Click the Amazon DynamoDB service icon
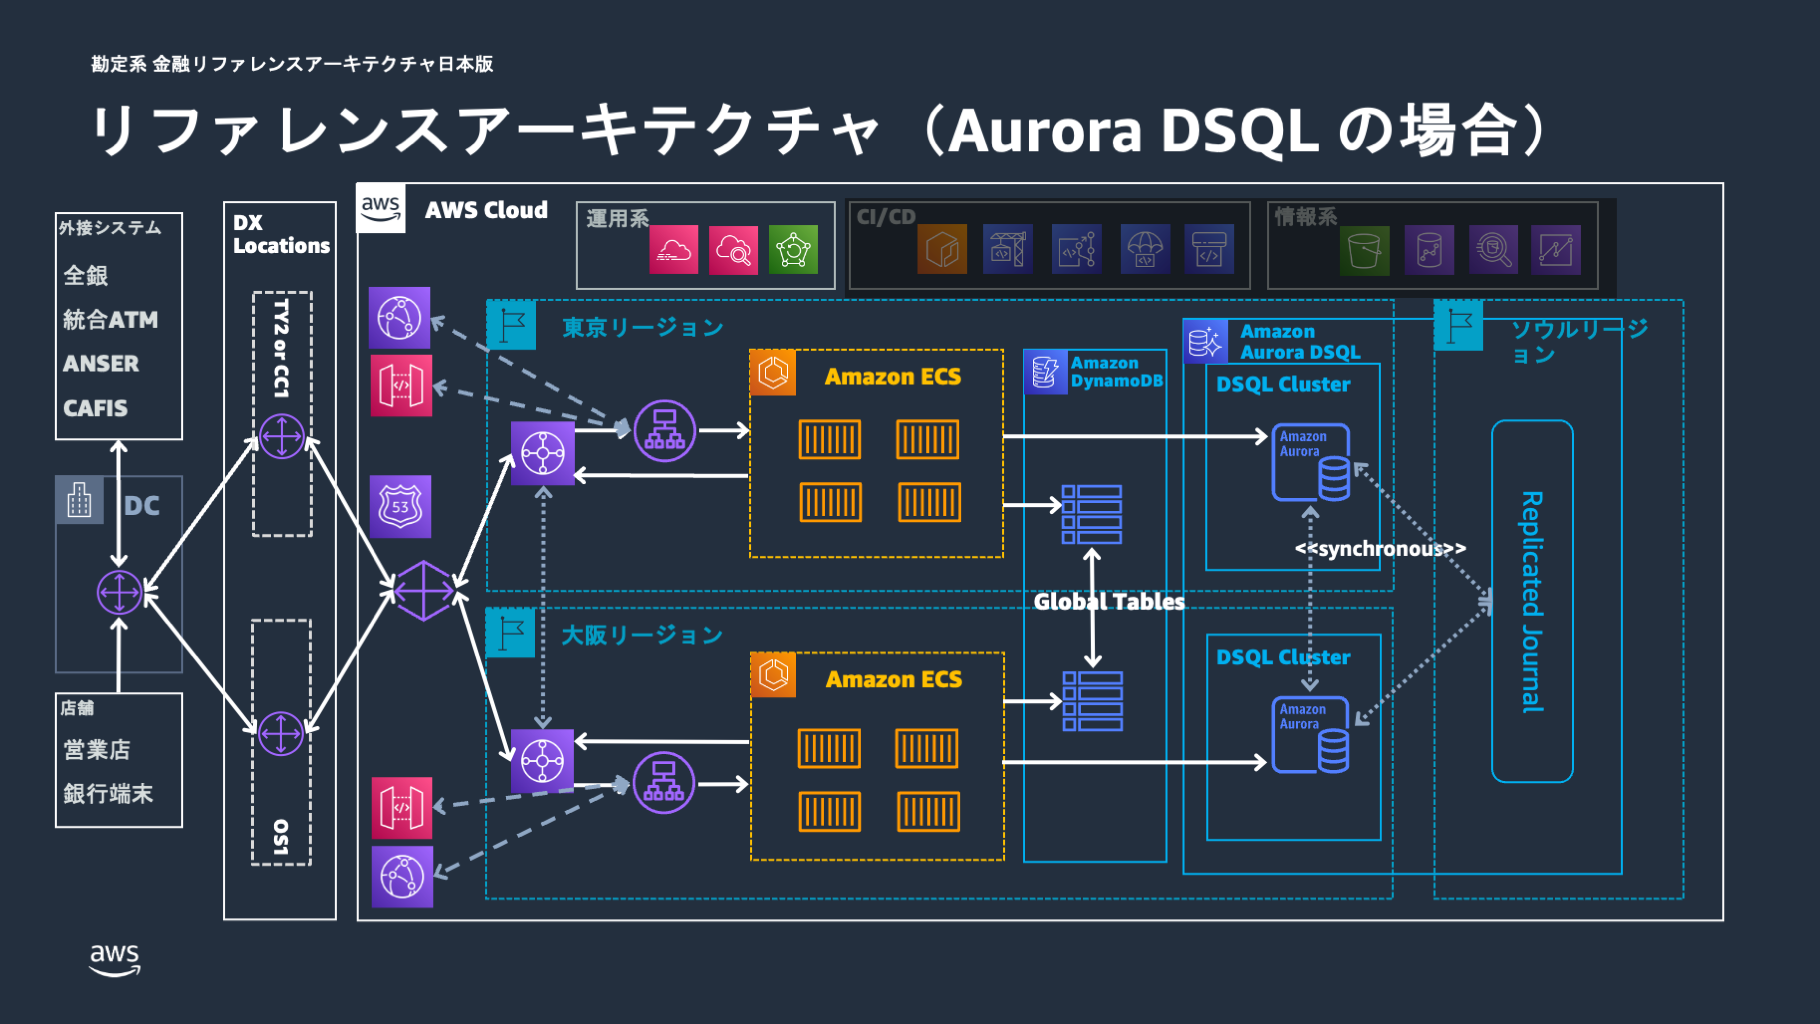Image resolution: width=1820 pixels, height=1024 pixels. (1046, 372)
